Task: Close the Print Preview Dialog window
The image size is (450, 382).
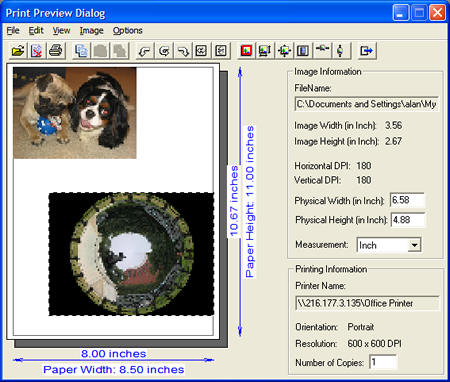Action: tap(437, 13)
